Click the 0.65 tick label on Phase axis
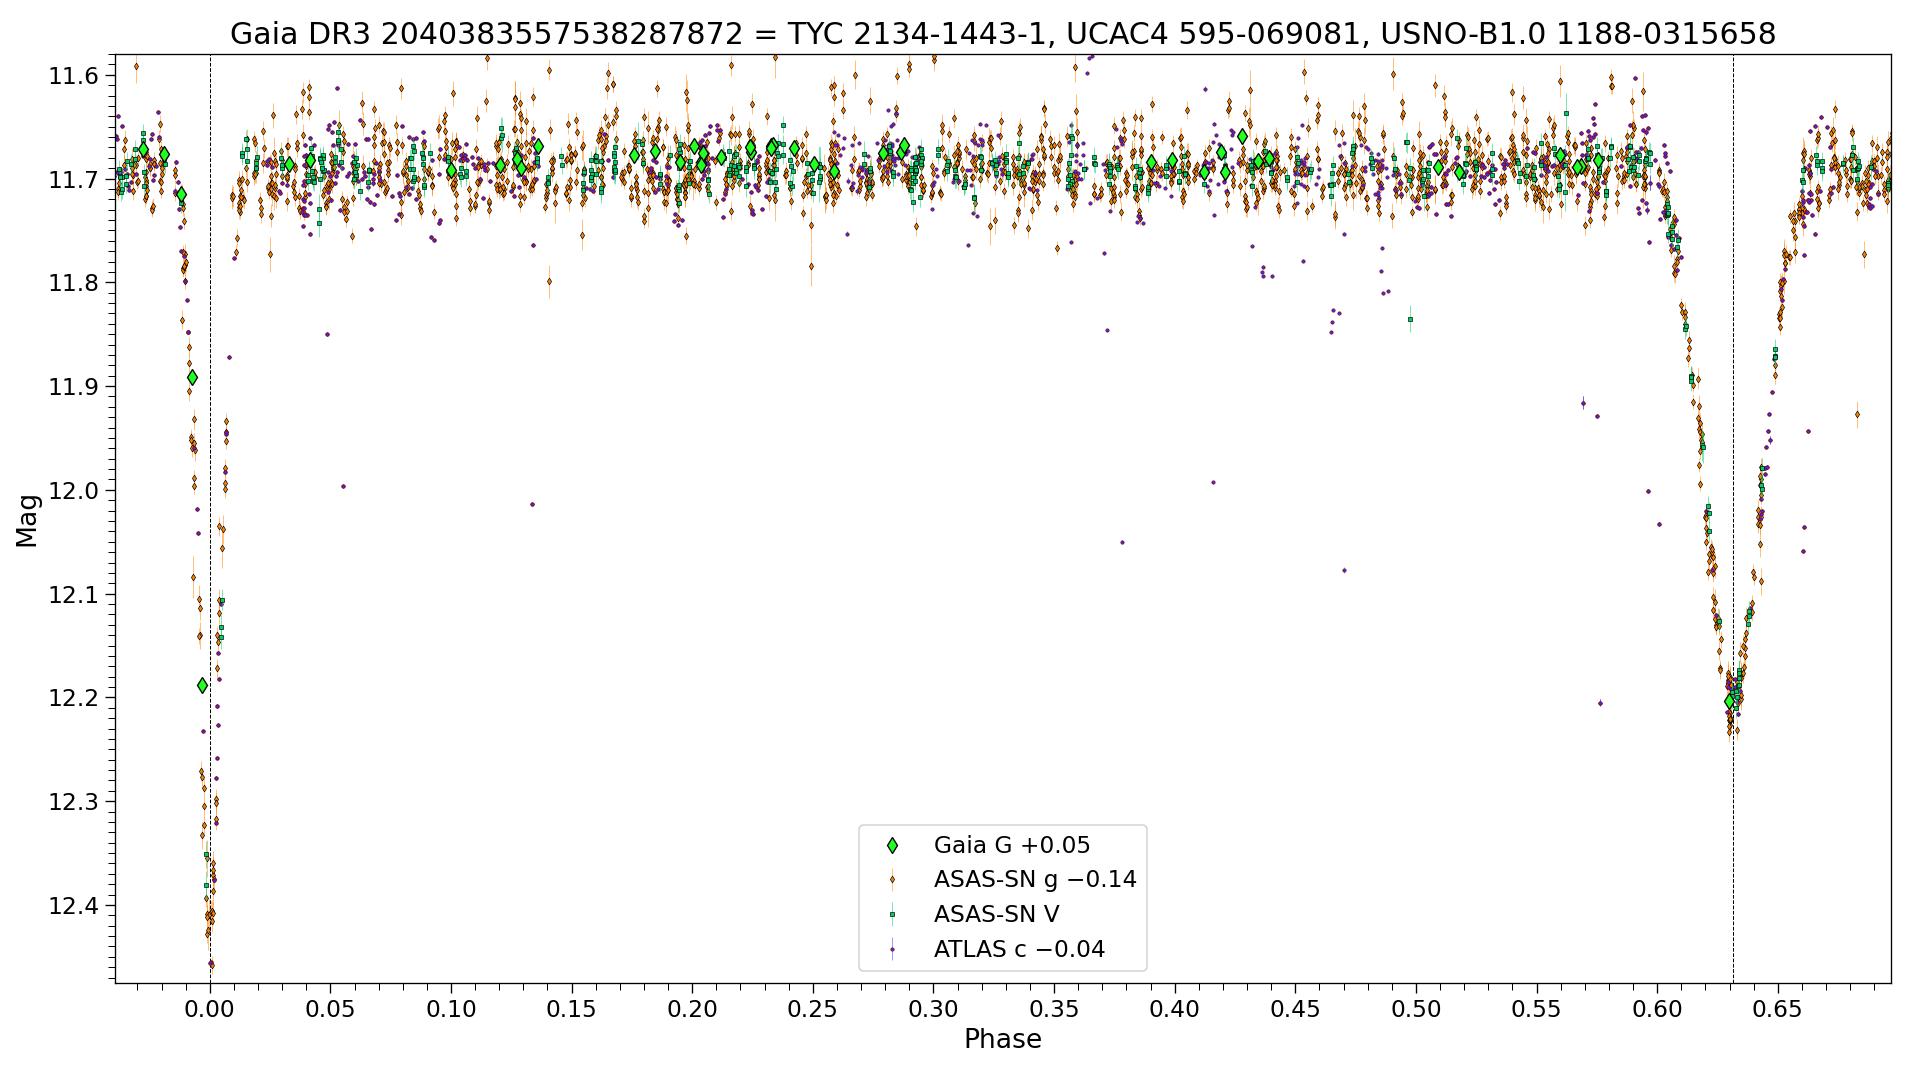The image size is (1920, 1080). (x=1778, y=1010)
